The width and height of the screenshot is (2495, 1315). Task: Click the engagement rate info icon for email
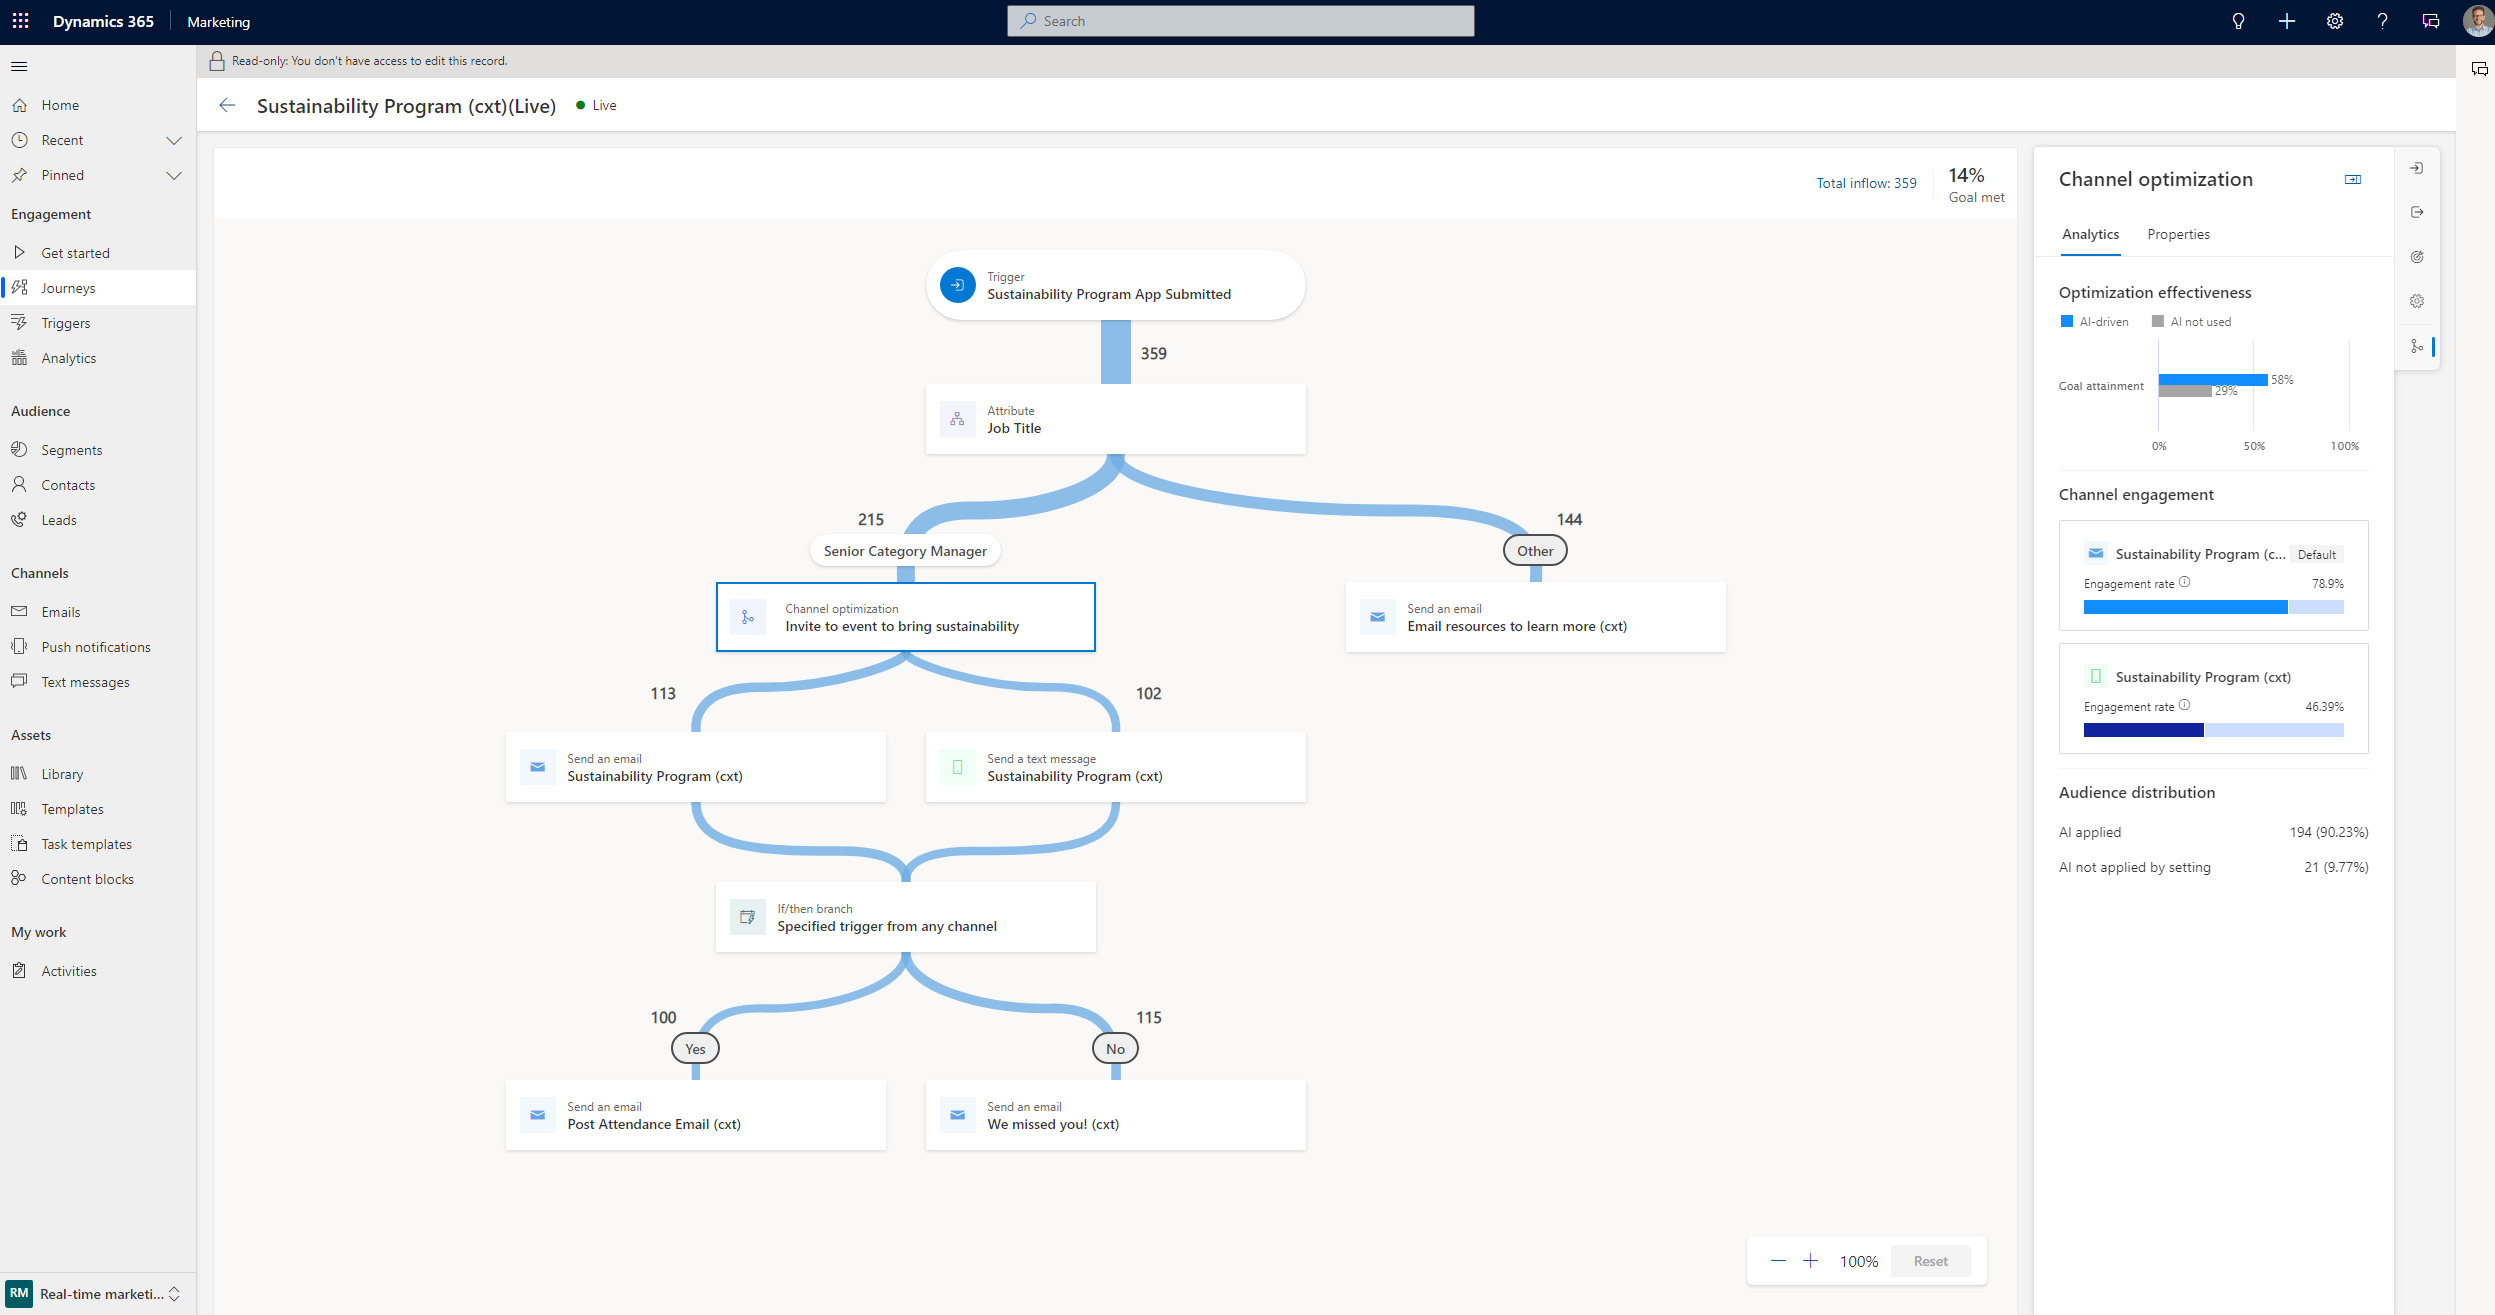pyautogui.click(x=2185, y=582)
